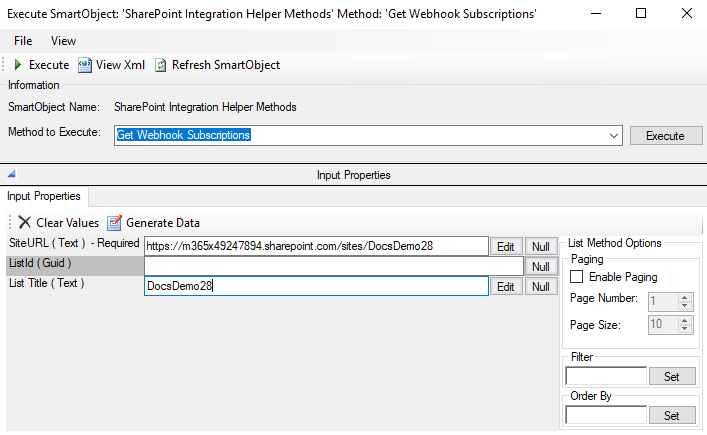The width and height of the screenshot is (707, 435).
Task: Click the Generate Data icon
Action: tap(115, 222)
